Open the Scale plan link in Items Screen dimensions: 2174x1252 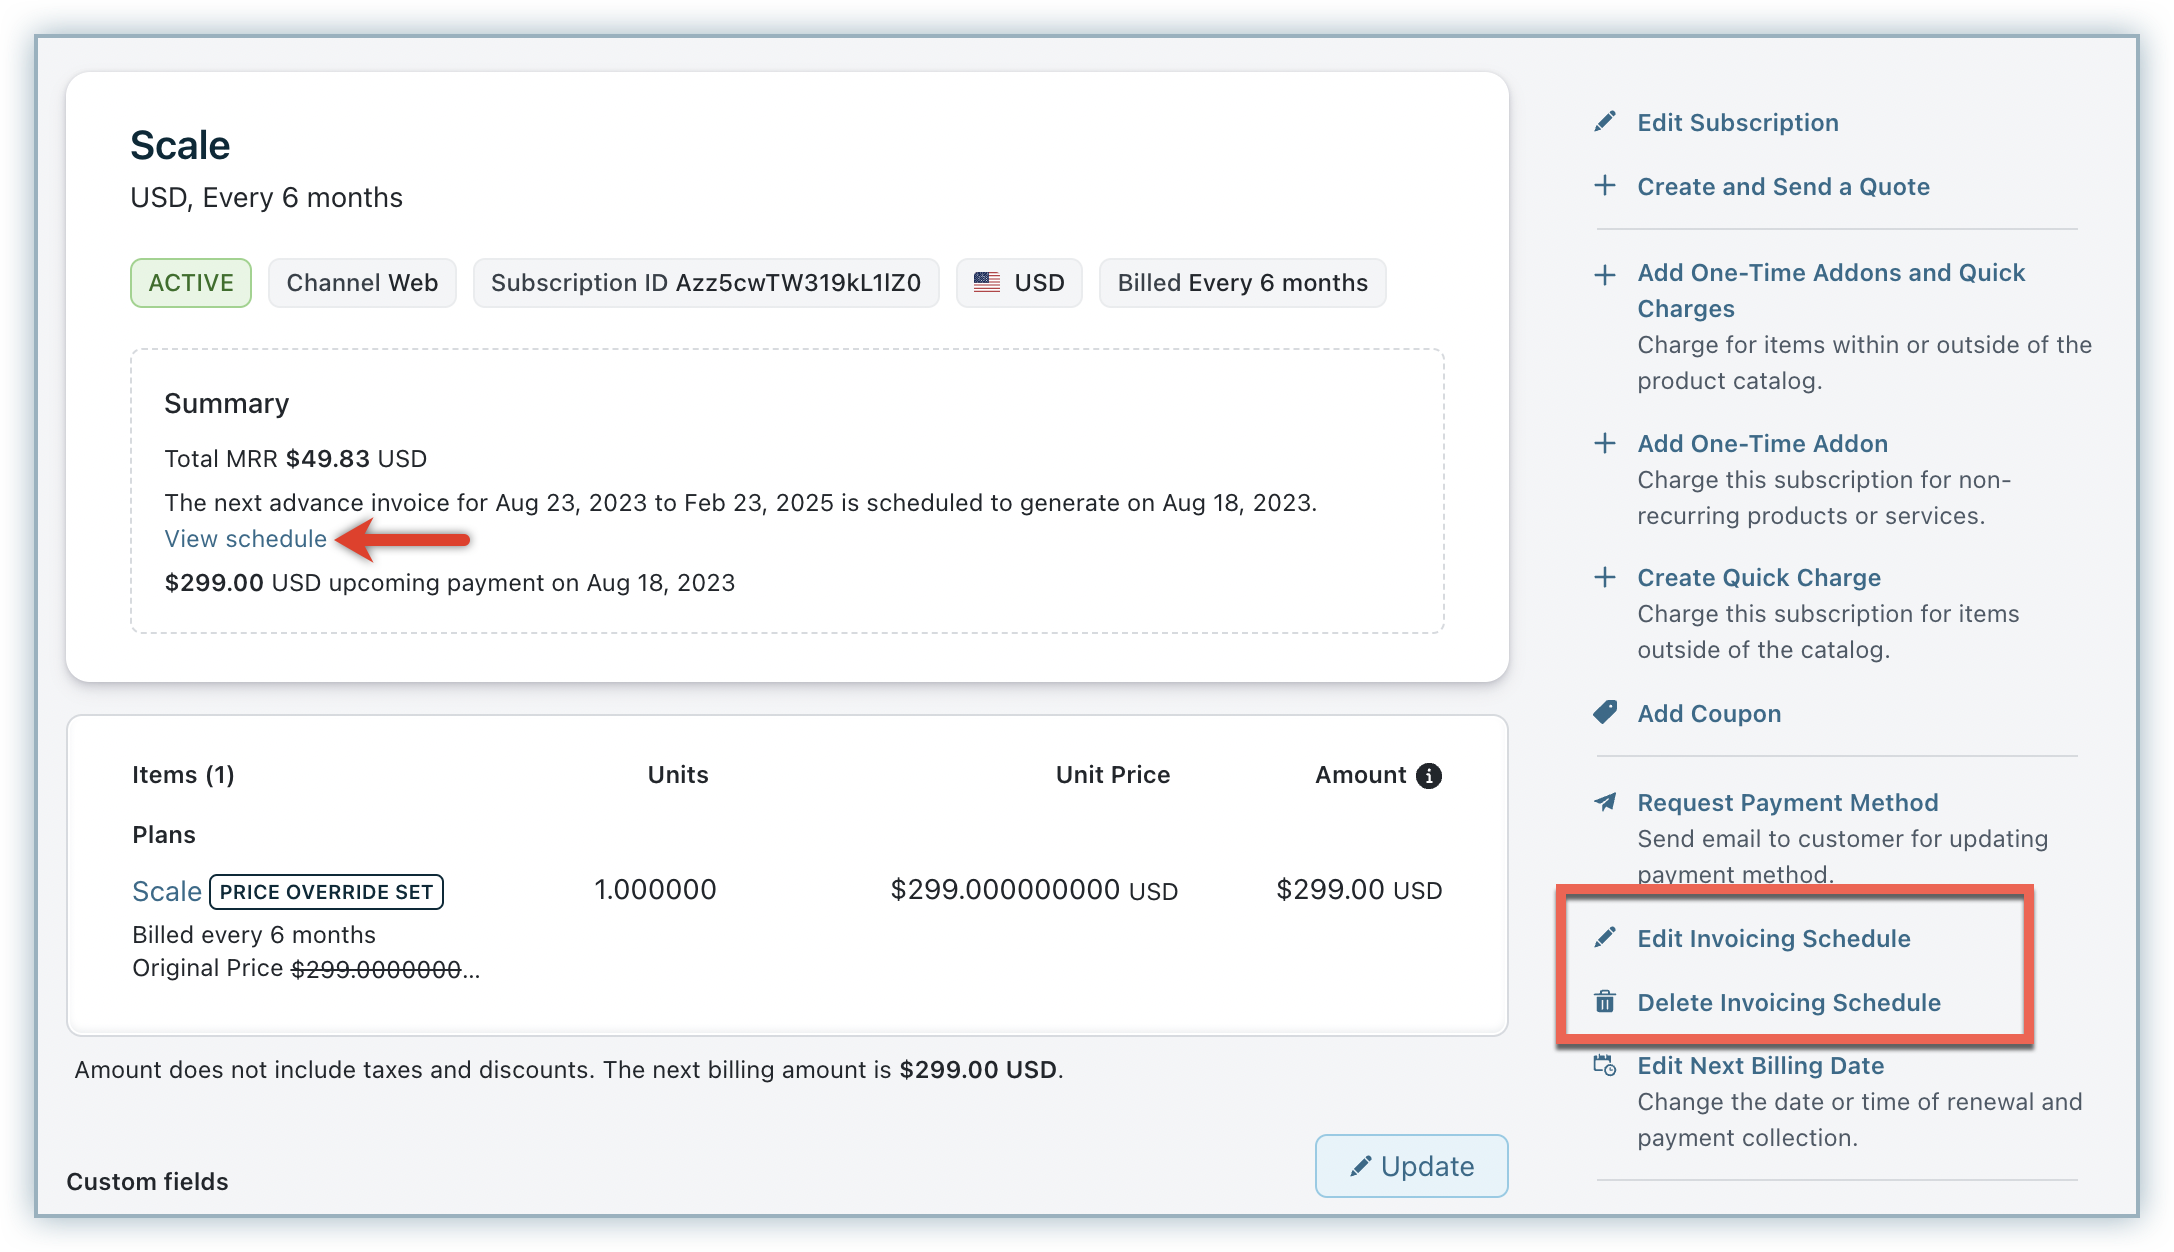coord(166,891)
